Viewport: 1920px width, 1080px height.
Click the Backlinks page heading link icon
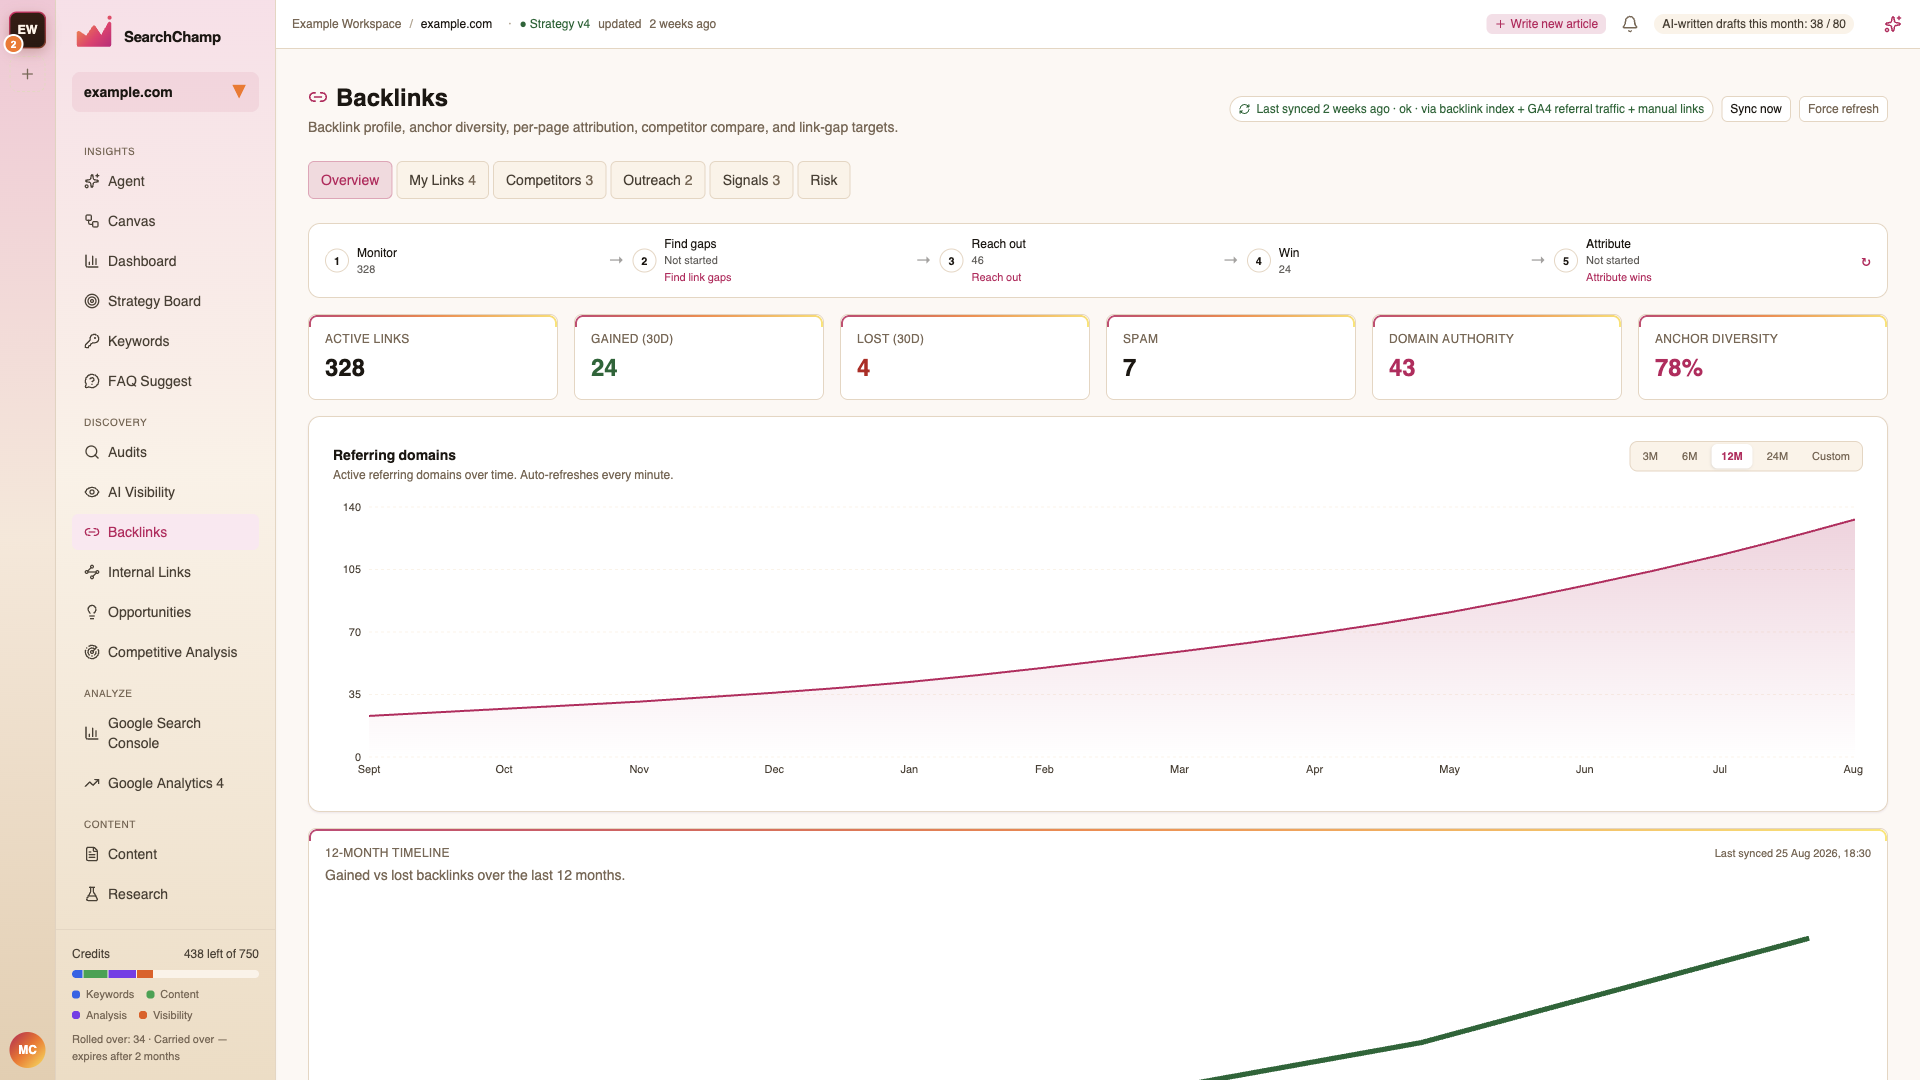[x=318, y=97]
